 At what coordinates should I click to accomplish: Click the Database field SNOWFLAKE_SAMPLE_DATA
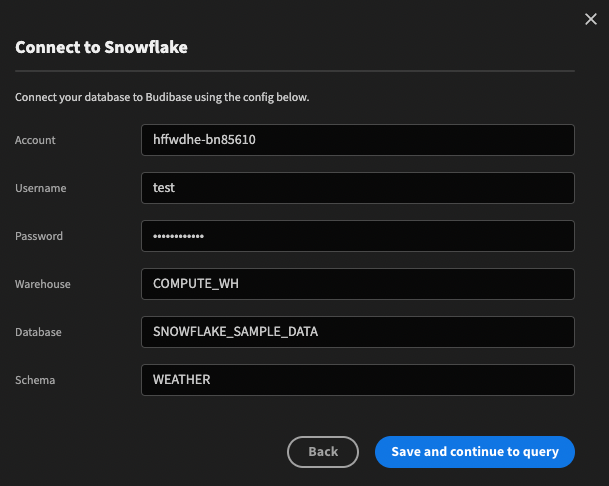coord(358,332)
